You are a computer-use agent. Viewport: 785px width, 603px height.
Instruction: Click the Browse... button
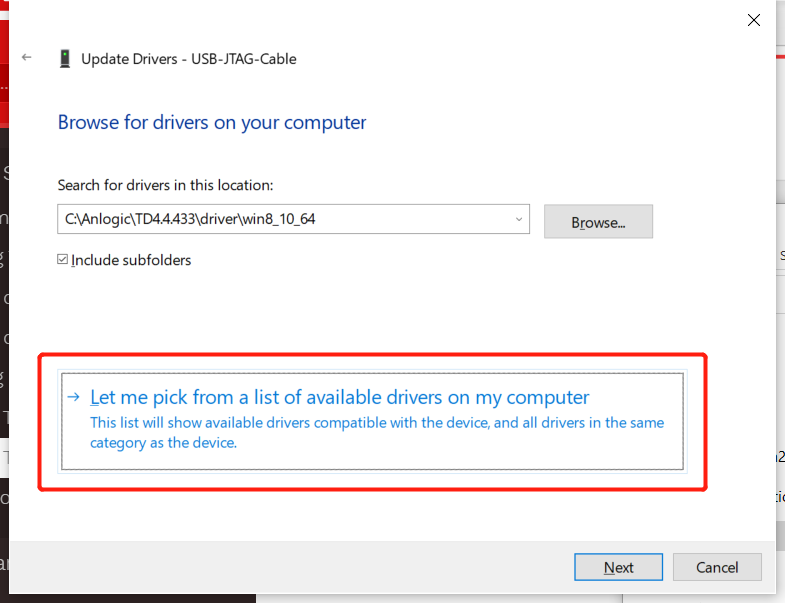[x=598, y=221]
